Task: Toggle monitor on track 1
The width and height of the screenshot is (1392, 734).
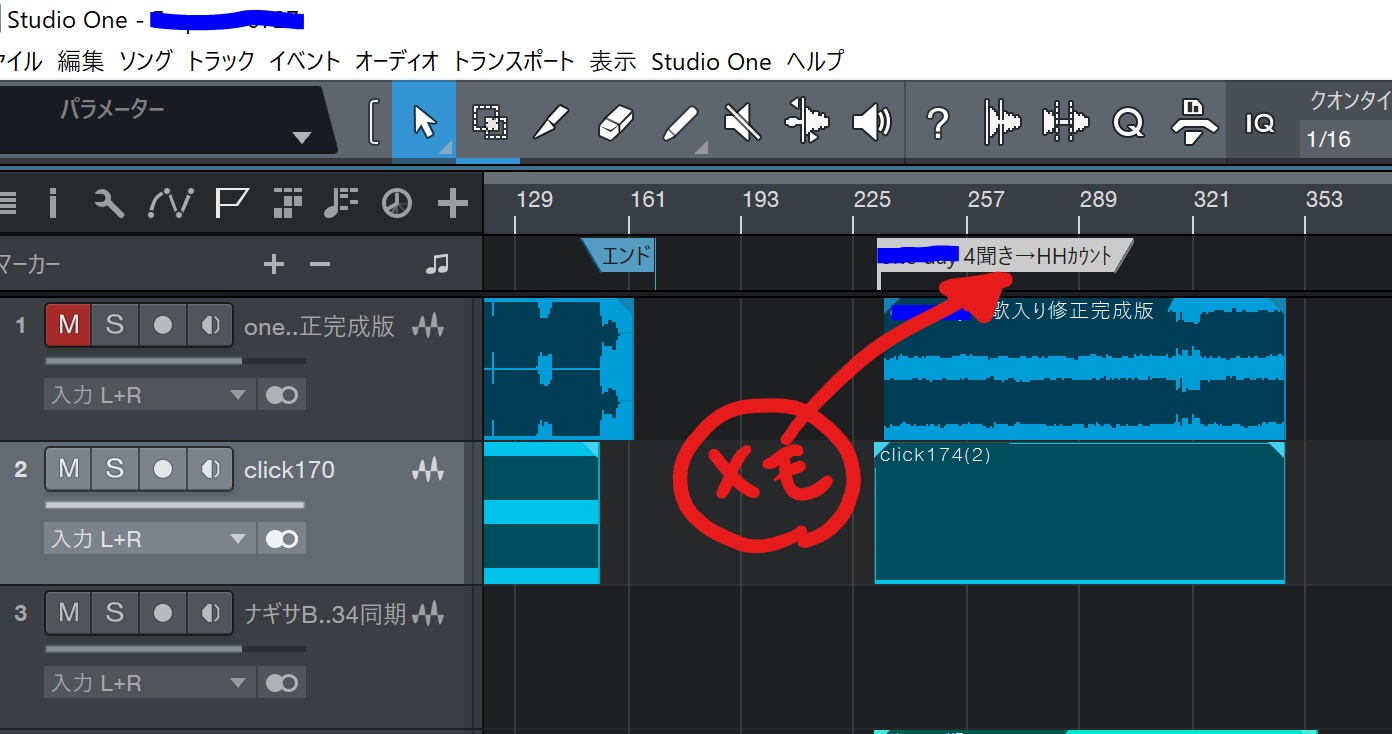Action: pos(210,325)
